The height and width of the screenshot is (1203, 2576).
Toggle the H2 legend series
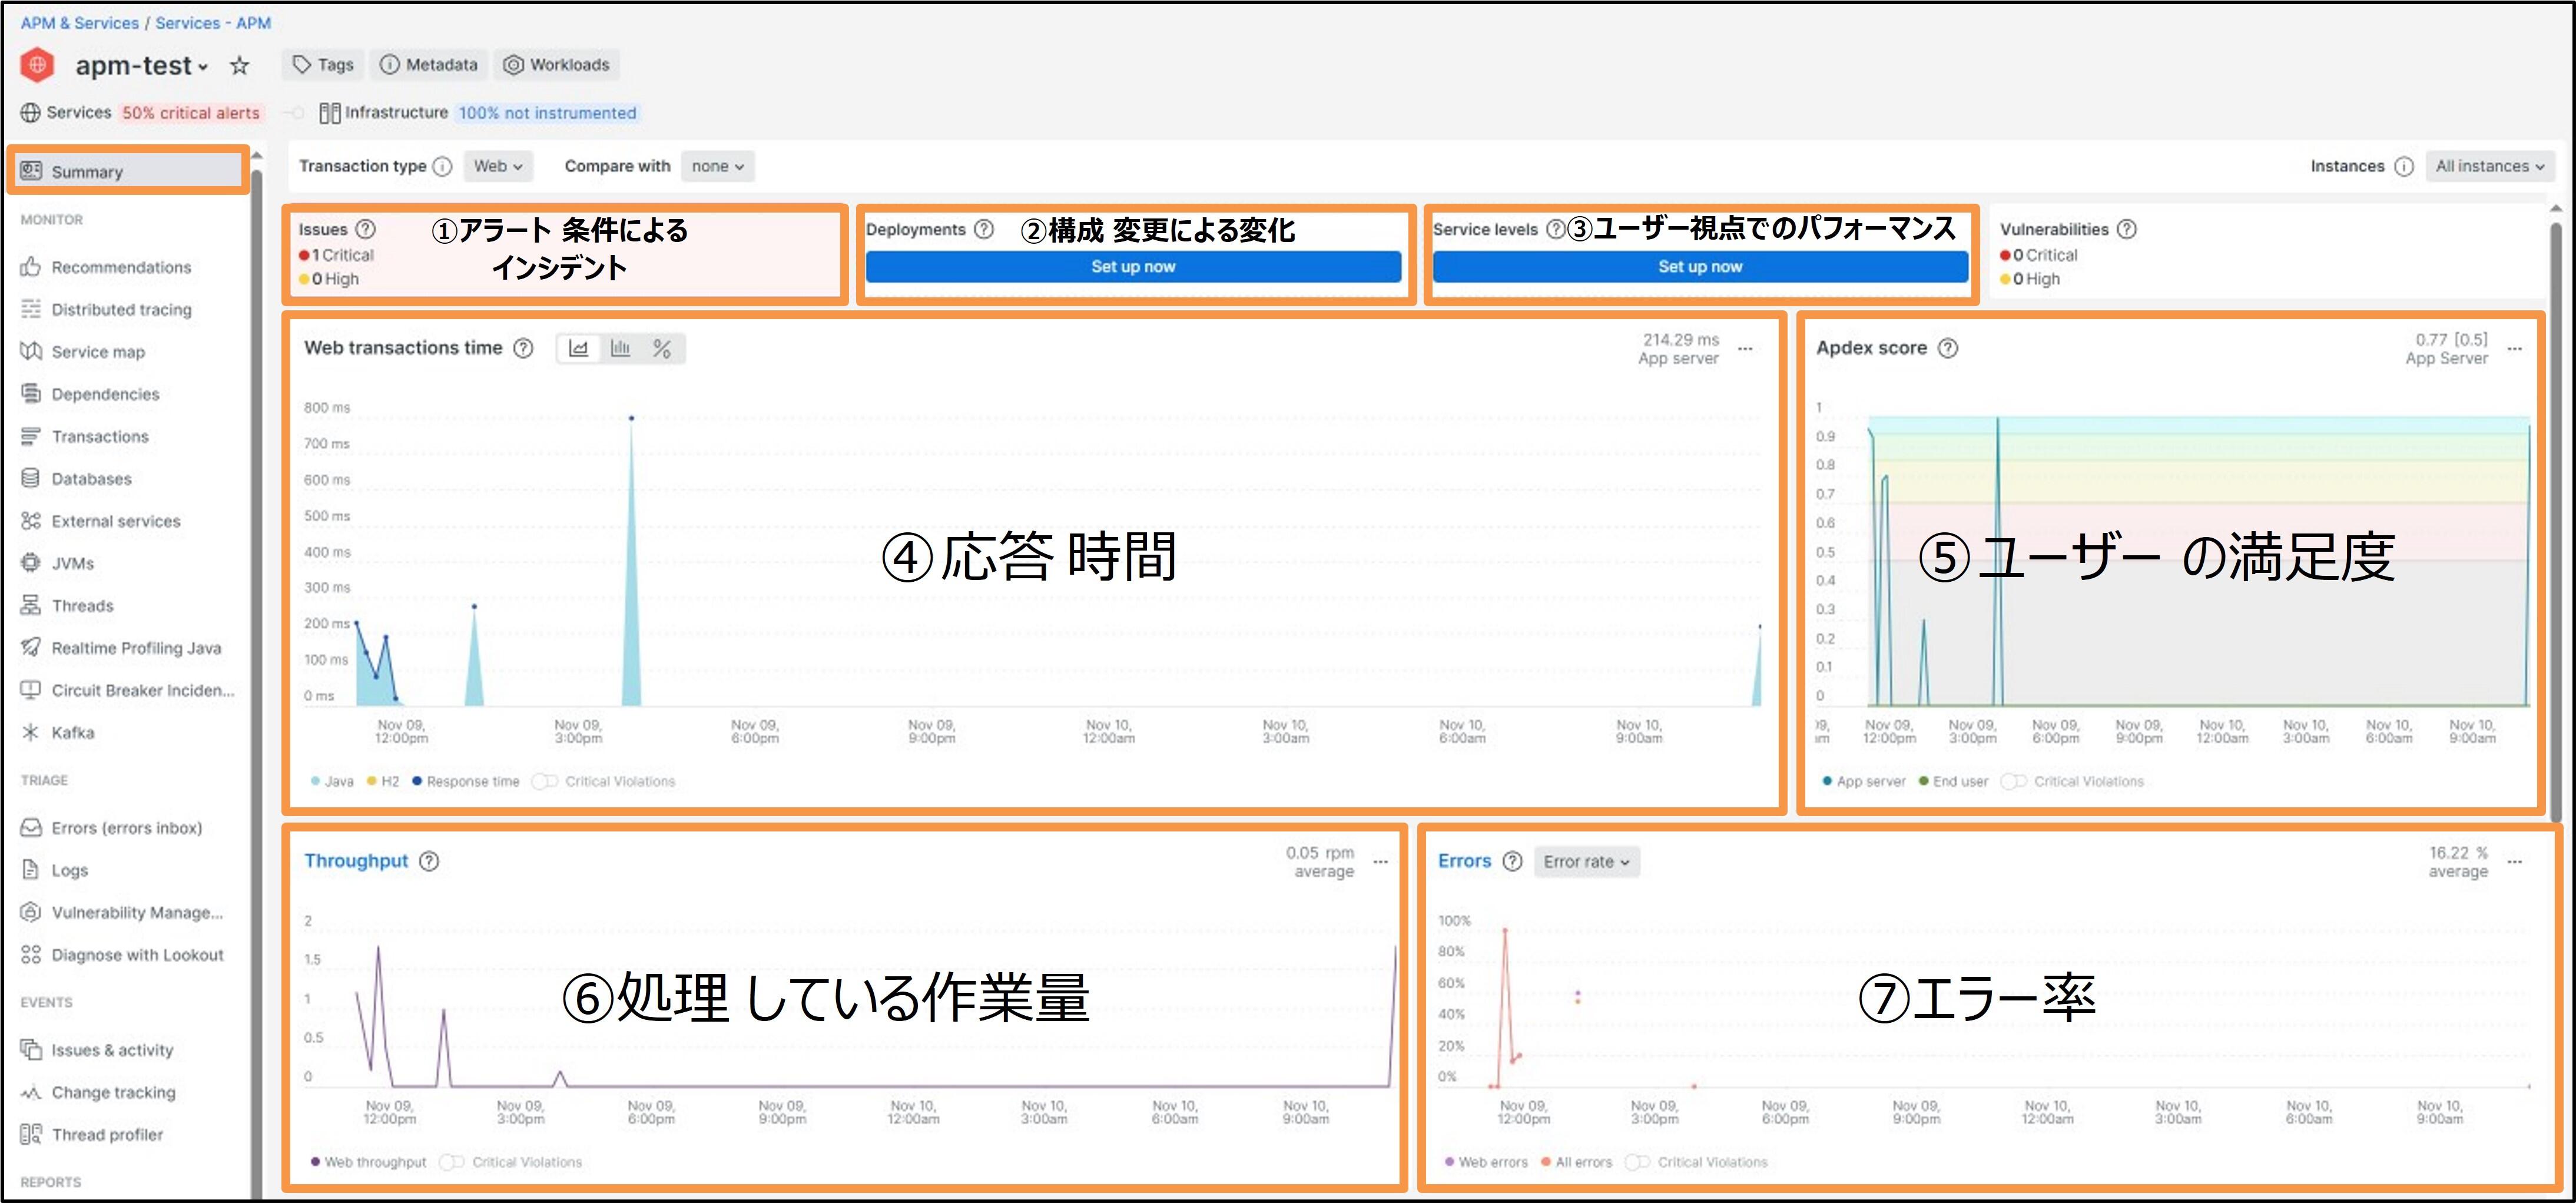[x=383, y=781]
